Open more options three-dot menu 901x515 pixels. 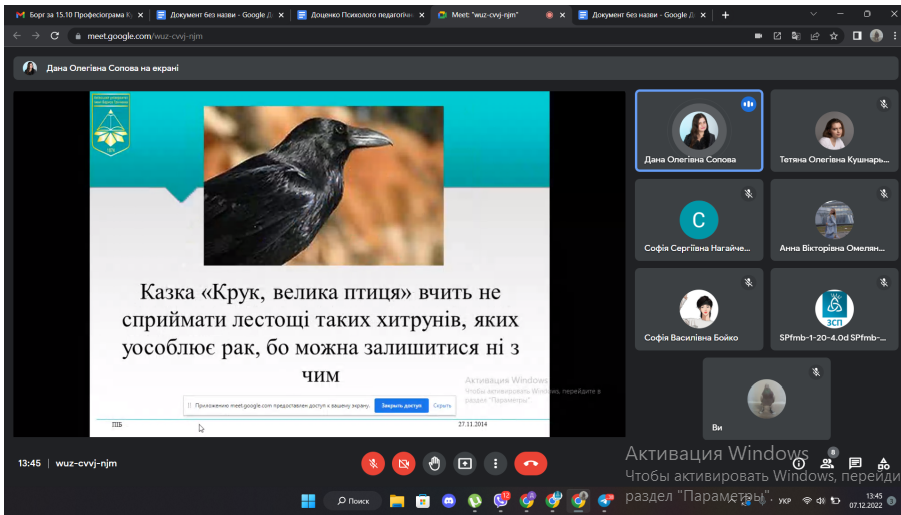pos(495,463)
